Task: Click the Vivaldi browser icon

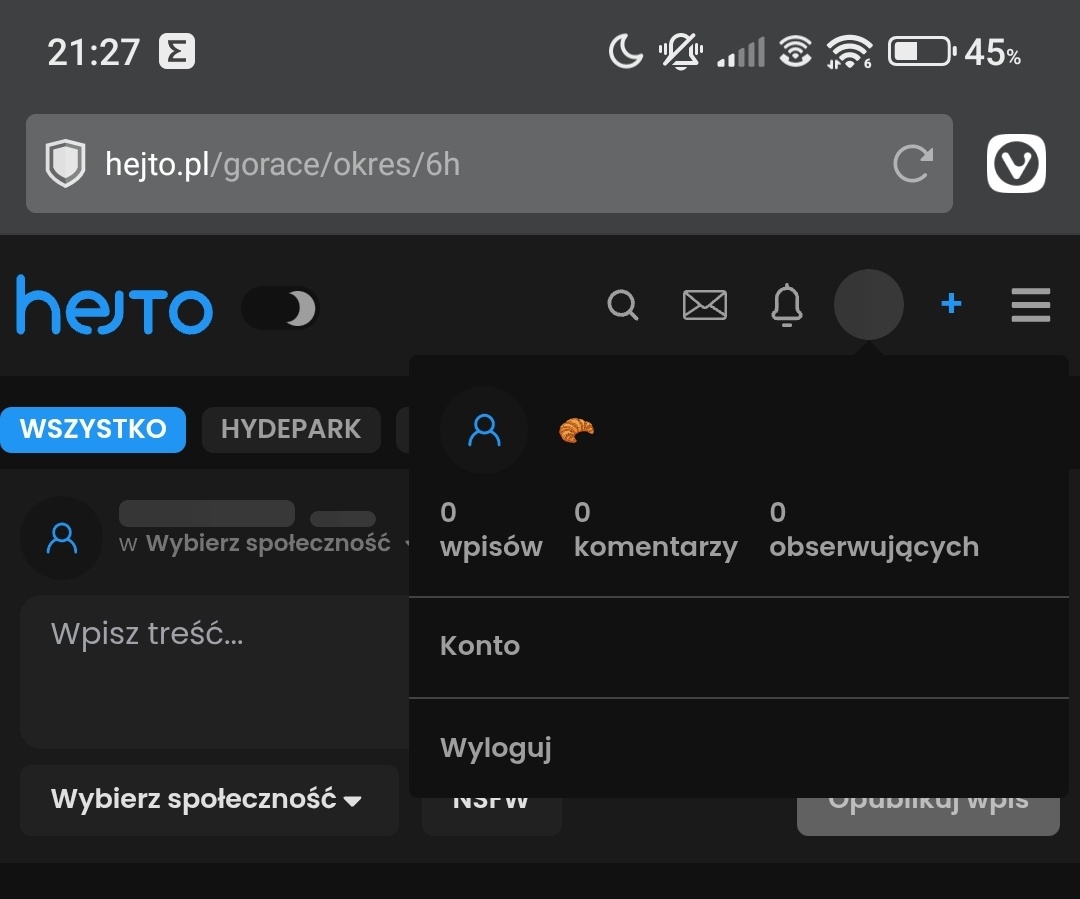Action: (1016, 164)
